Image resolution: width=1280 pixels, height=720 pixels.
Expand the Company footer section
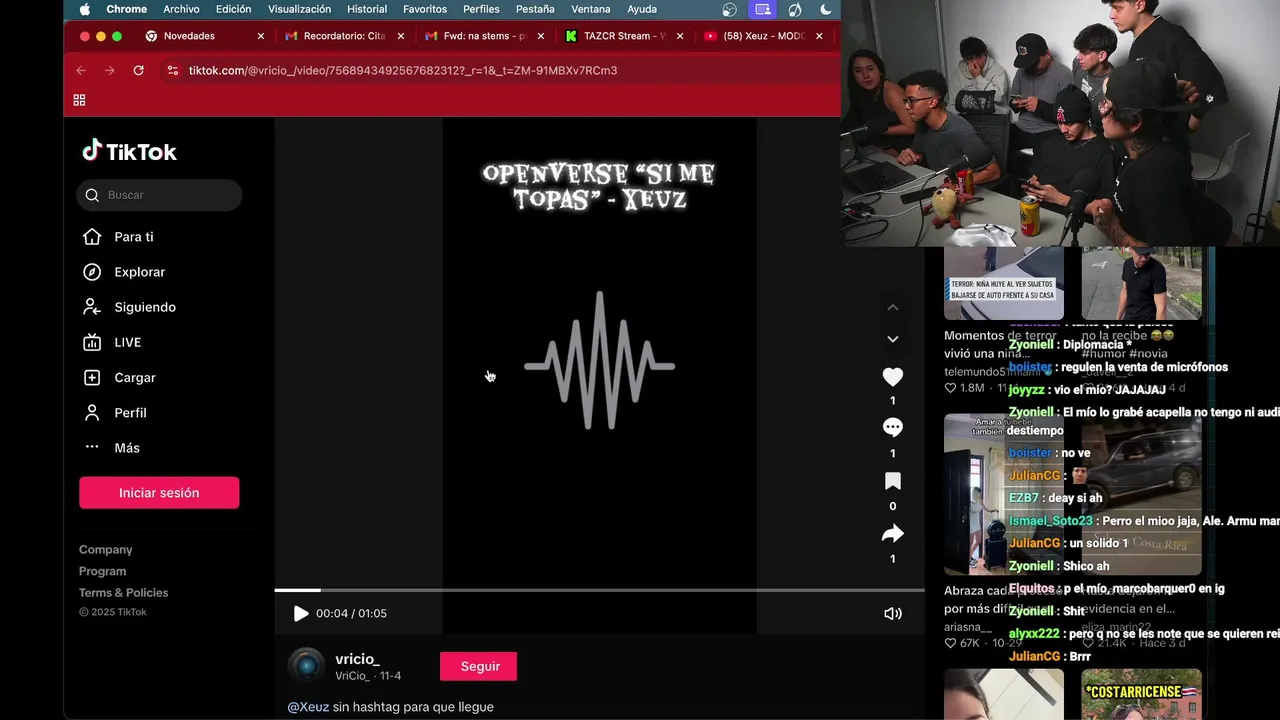(106, 550)
